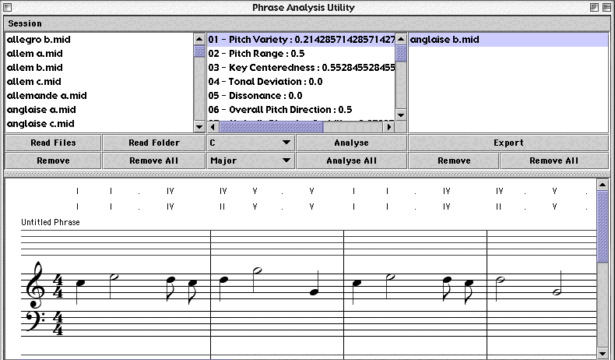615x360 pixels.
Task: Select anglaise a.mid in file list
Action: point(99,110)
